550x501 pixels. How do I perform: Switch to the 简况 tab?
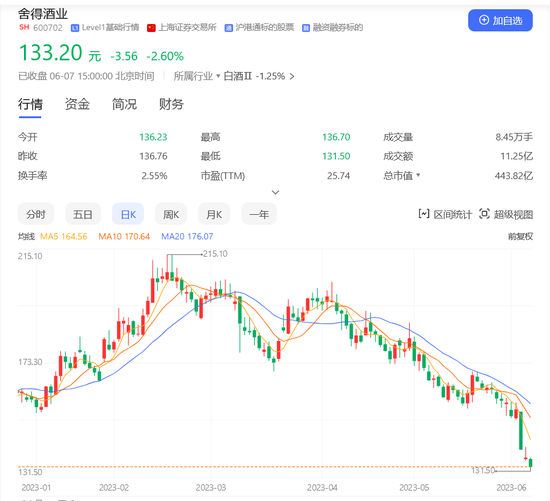(x=124, y=105)
